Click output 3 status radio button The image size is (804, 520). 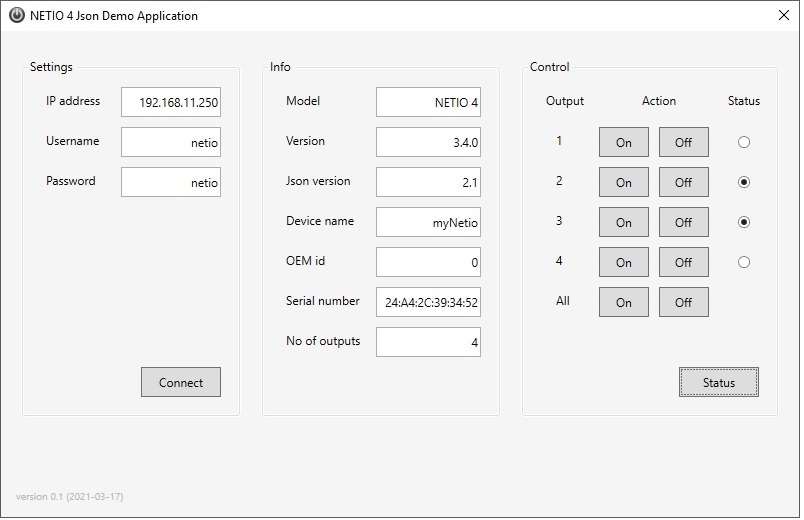point(743,222)
